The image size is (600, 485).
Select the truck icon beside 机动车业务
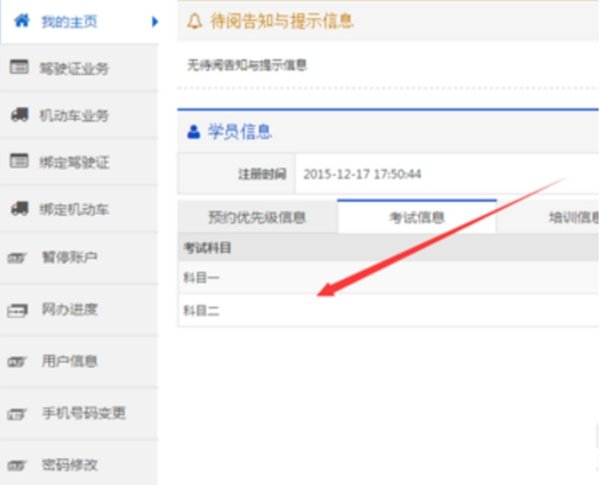18,115
